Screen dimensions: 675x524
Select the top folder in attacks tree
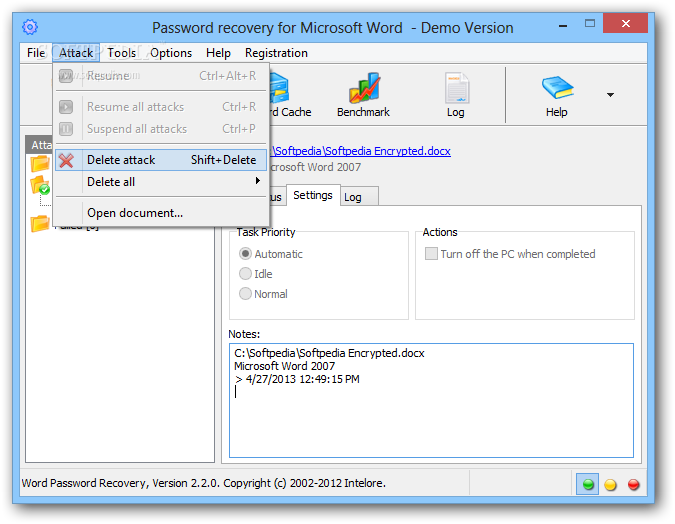[40, 164]
